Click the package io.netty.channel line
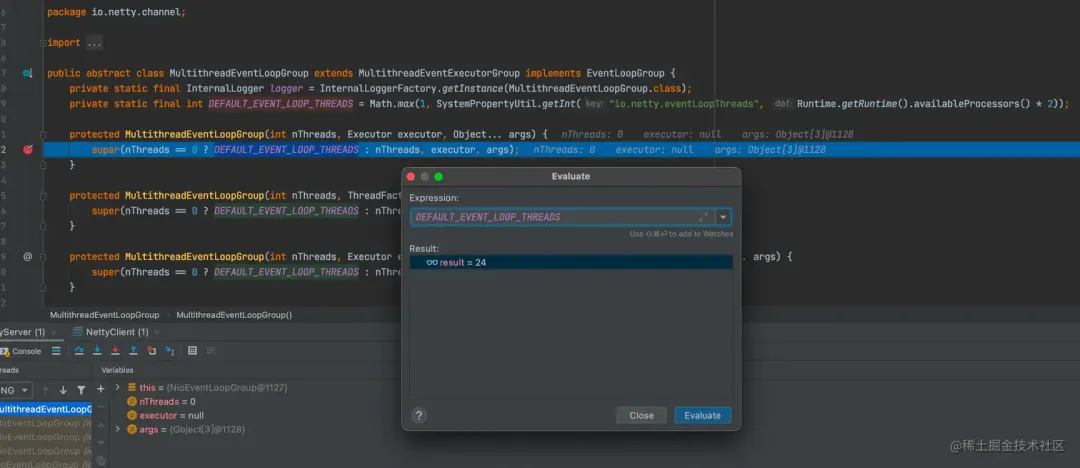Viewport: 1080px width, 468px height. [x=116, y=12]
